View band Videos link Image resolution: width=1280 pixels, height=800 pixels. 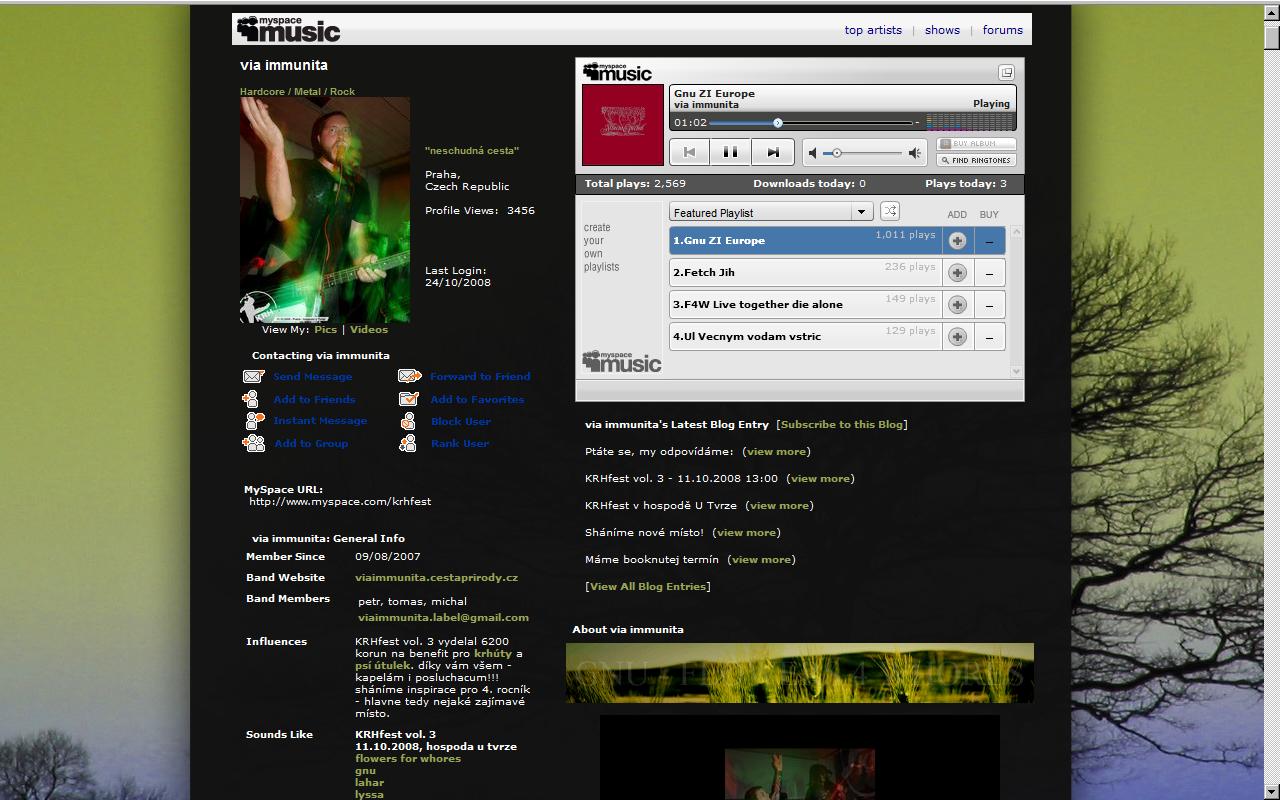[369, 329]
